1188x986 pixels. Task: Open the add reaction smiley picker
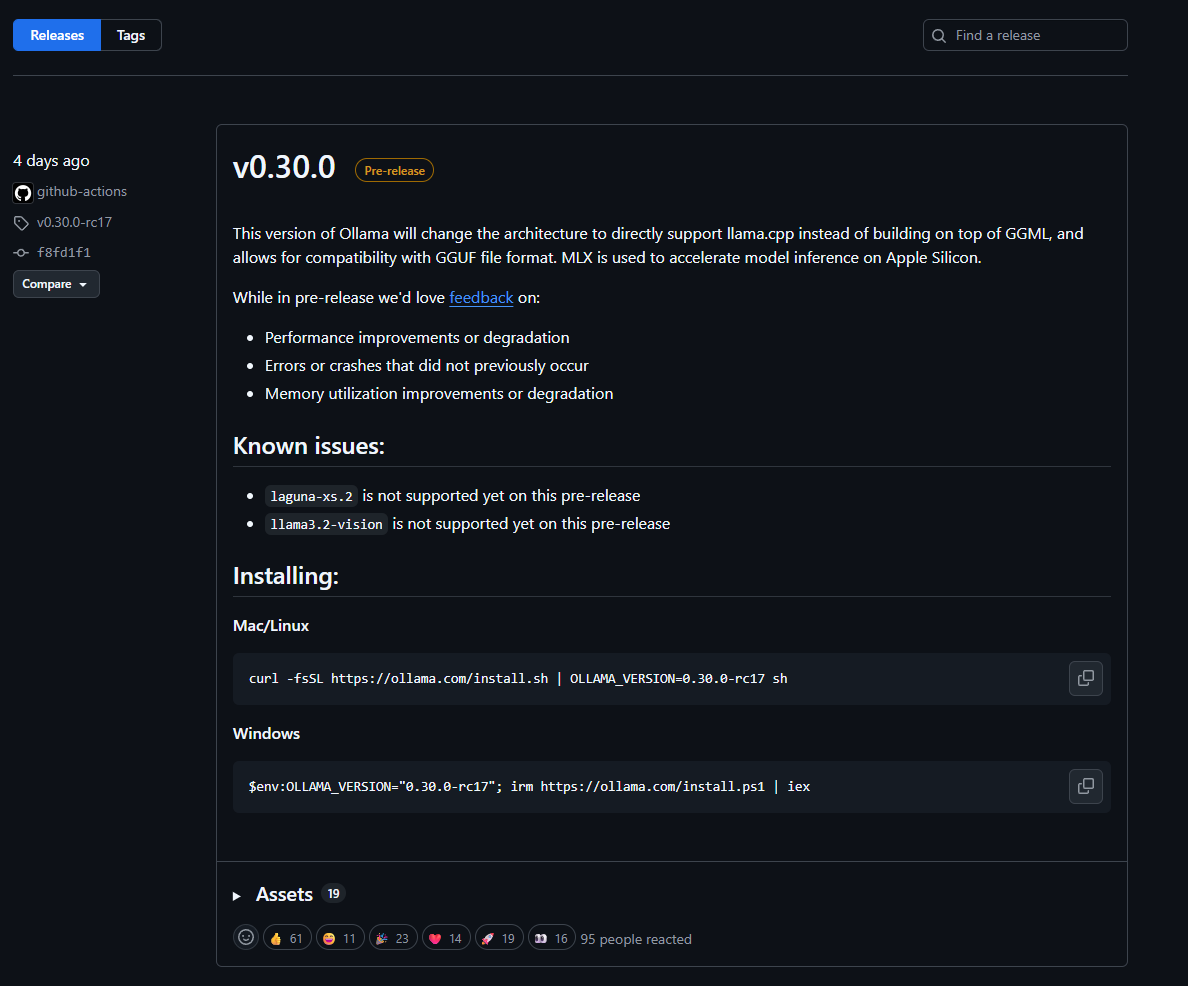pos(245,937)
